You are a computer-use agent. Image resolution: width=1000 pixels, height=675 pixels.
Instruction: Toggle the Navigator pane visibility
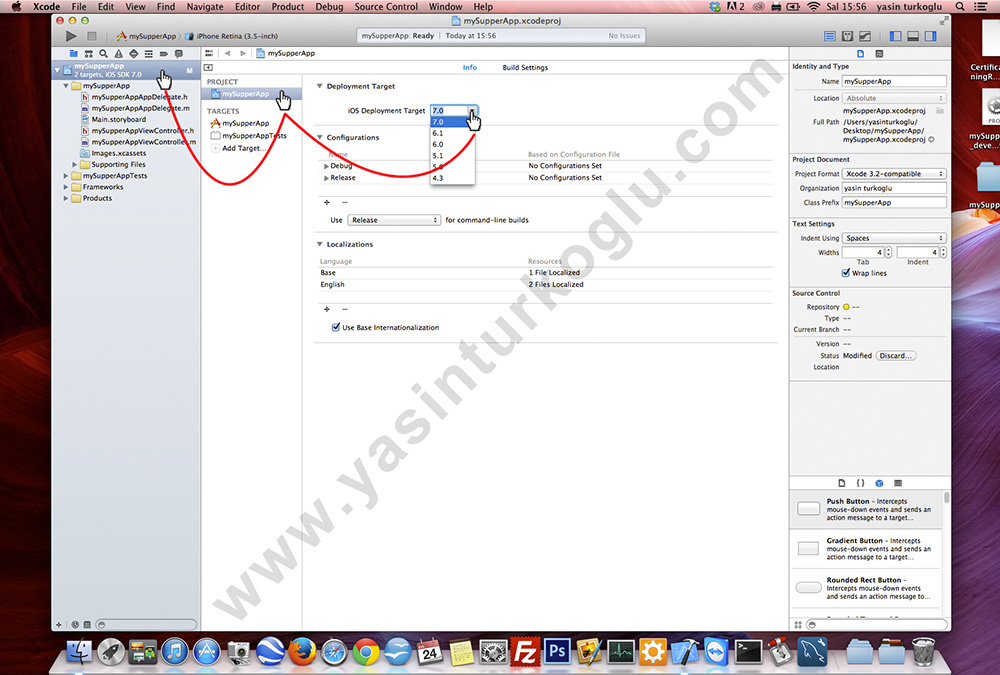coord(895,36)
